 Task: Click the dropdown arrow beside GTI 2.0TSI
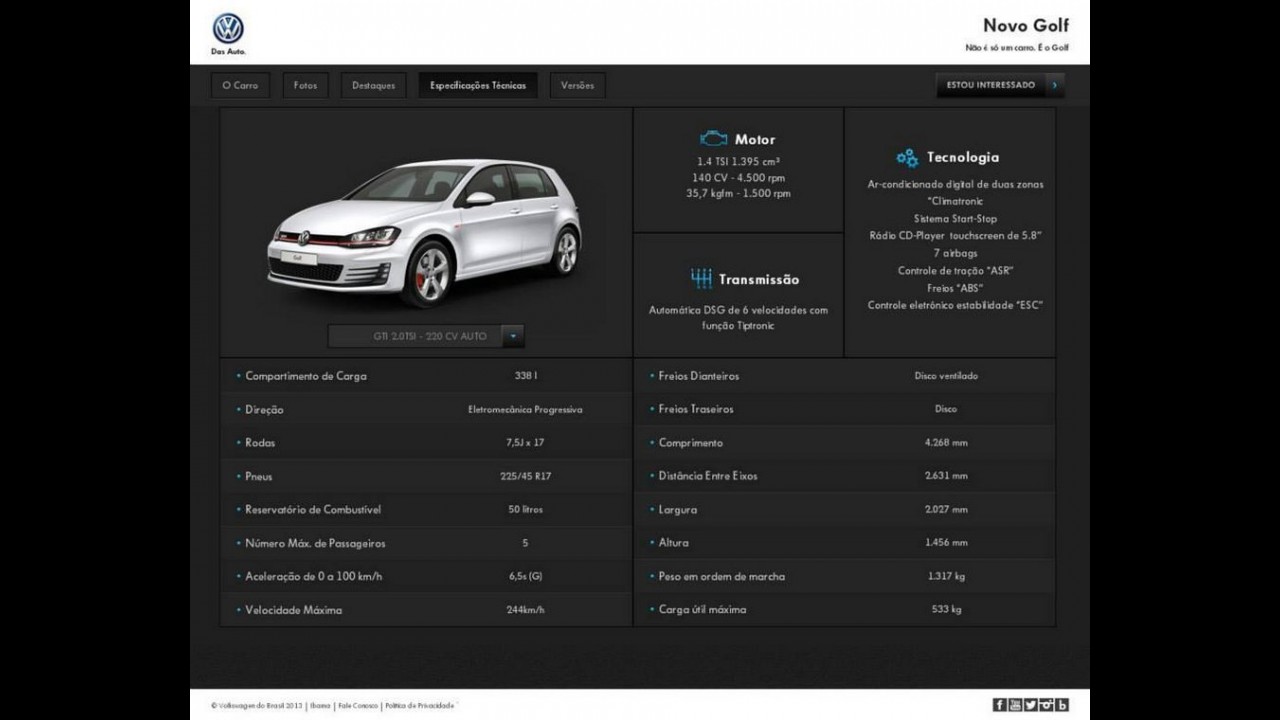pos(512,336)
